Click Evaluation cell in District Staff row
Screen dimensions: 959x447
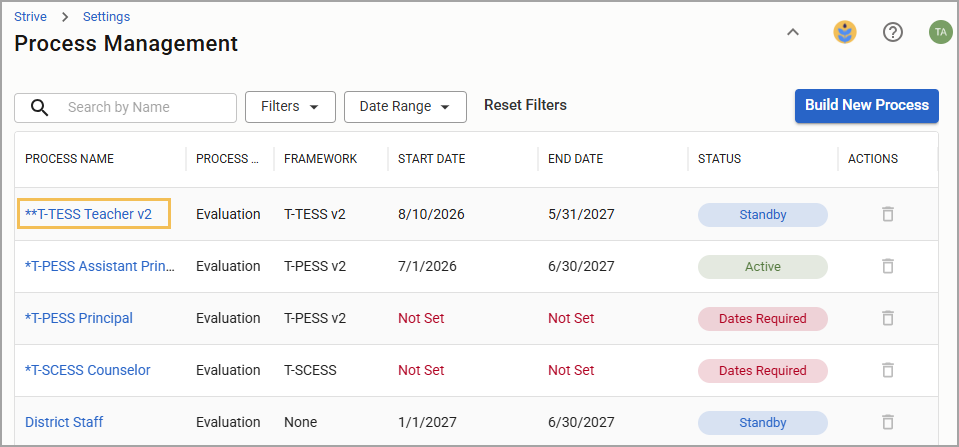pos(228,422)
